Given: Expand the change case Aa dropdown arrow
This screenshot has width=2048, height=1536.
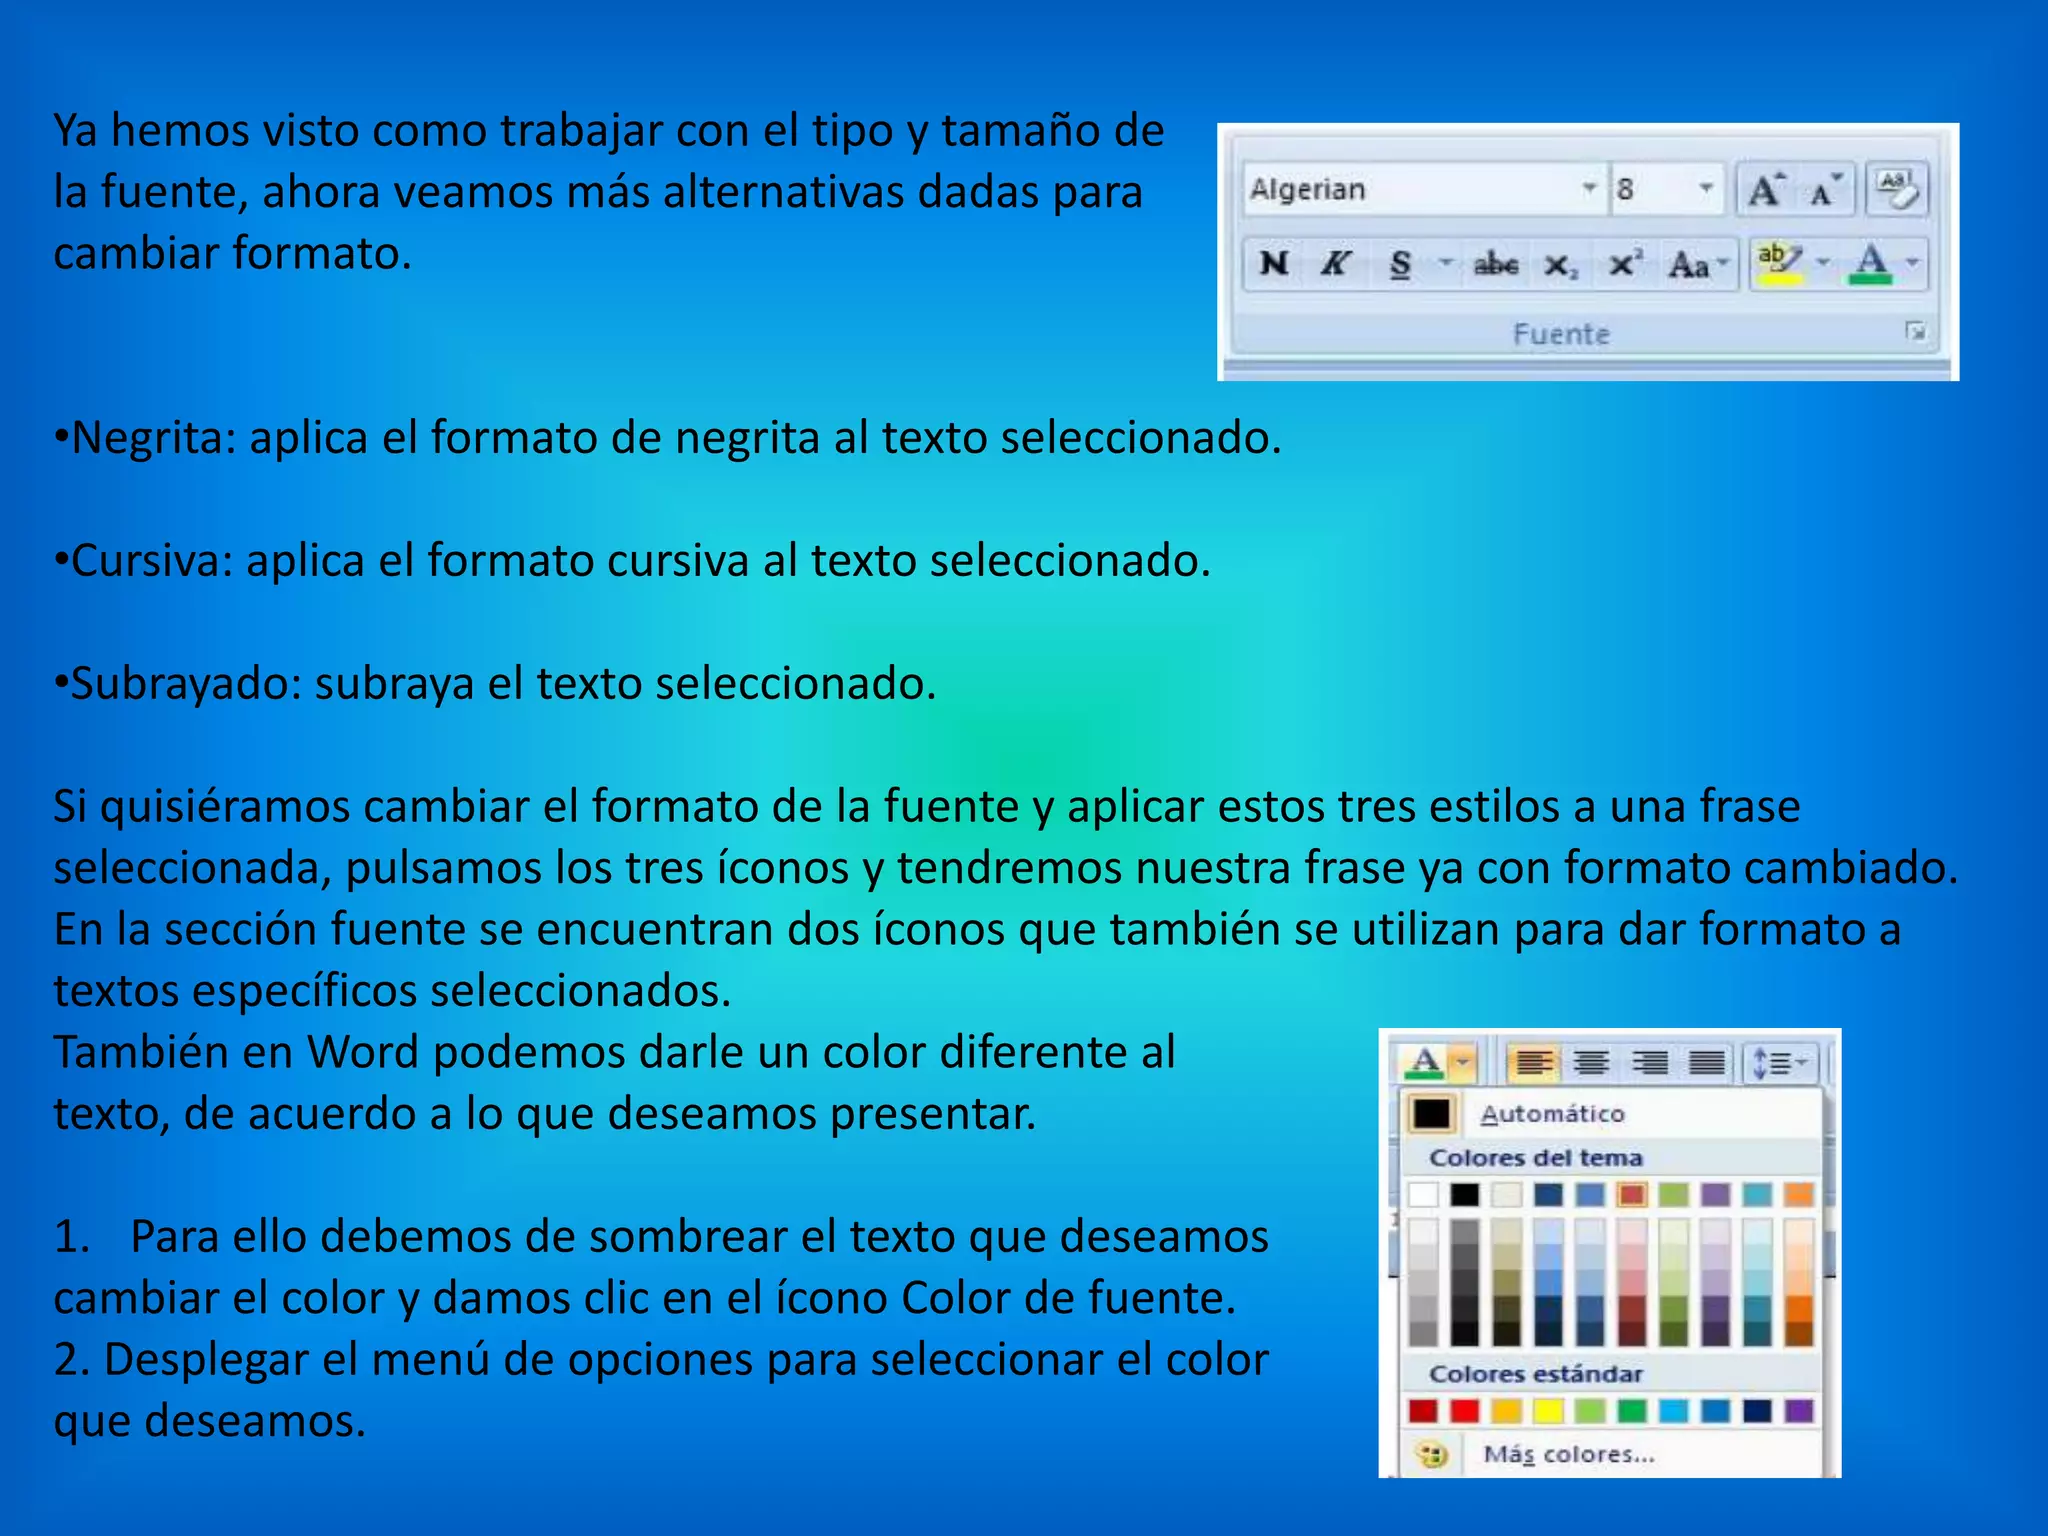Looking at the screenshot, I should 1723,264.
